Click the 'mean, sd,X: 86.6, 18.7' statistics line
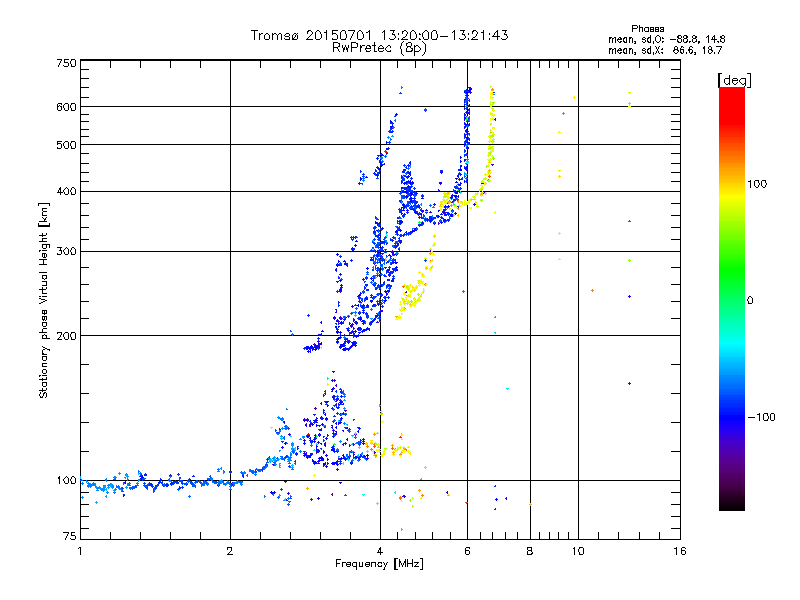 [665, 50]
